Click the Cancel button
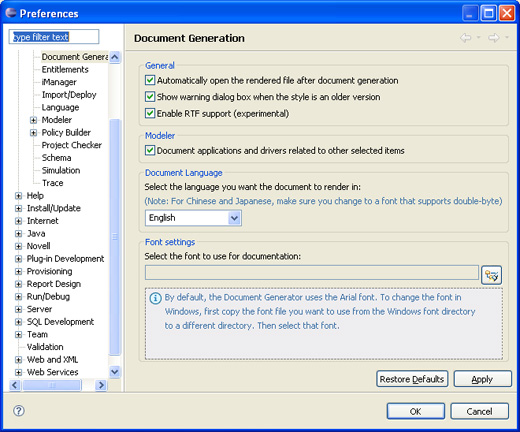Screen dimensions: 520x432 (479, 411)
